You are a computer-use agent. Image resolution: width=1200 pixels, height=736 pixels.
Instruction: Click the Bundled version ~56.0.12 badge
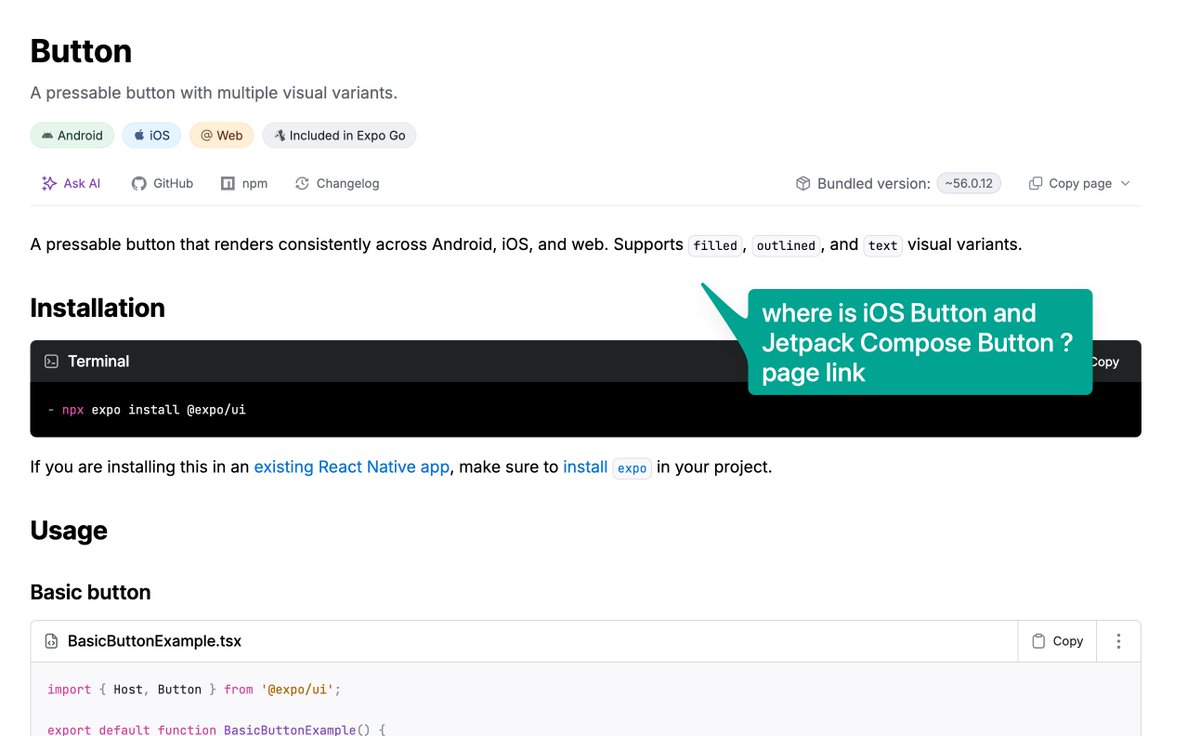969,184
